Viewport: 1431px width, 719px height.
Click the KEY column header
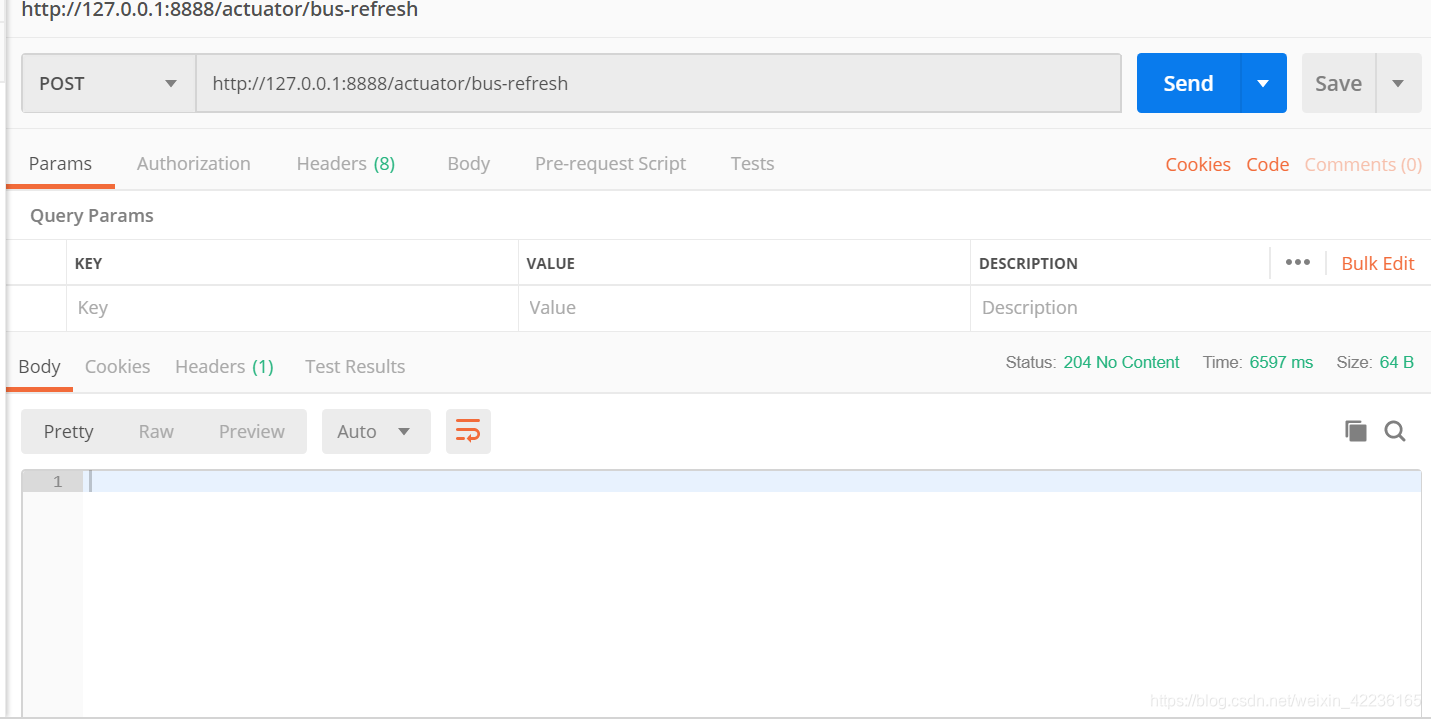pyautogui.click(x=88, y=264)
